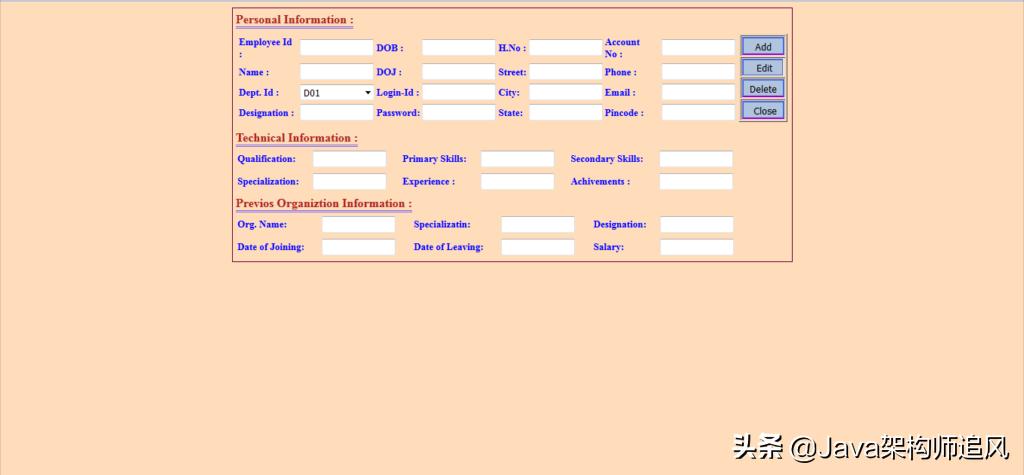Click the 'Login-Id :' label text
Viewport: 1024px width, 475px height.
coord(398,93)
